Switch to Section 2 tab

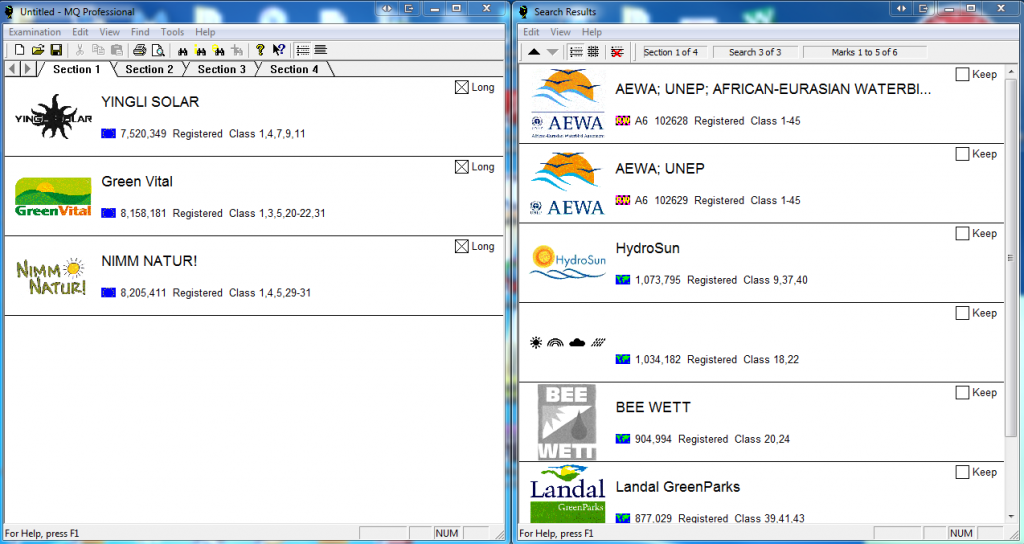pos(150,69)
